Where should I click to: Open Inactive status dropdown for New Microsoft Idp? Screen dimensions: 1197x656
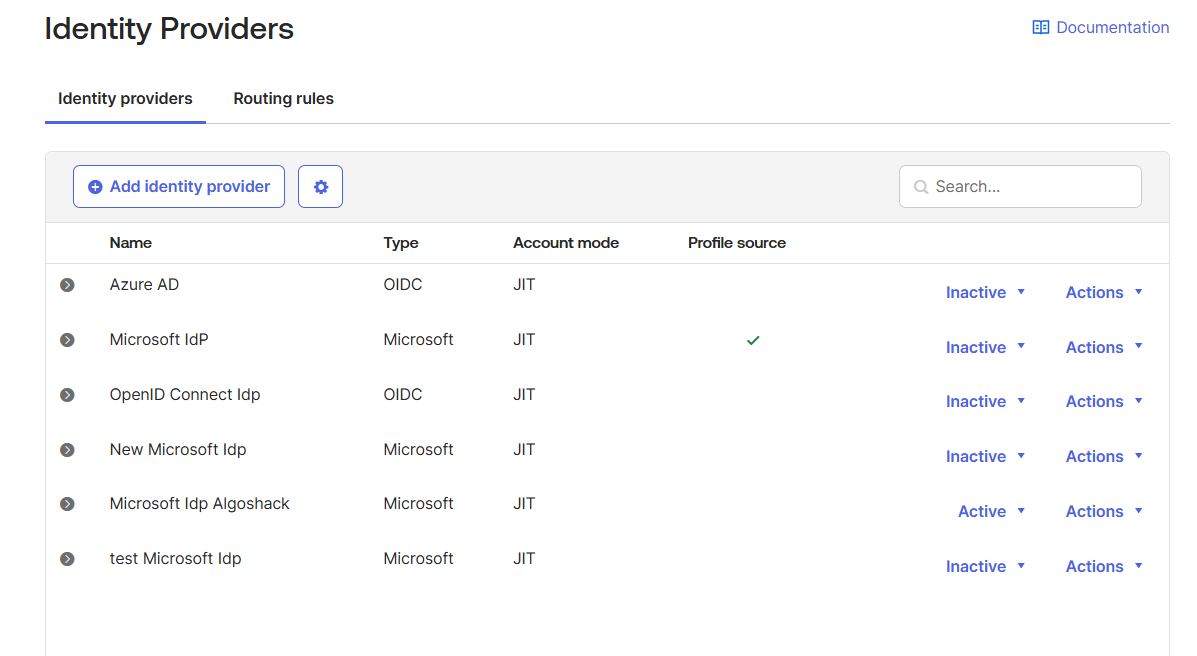[985, 456]
